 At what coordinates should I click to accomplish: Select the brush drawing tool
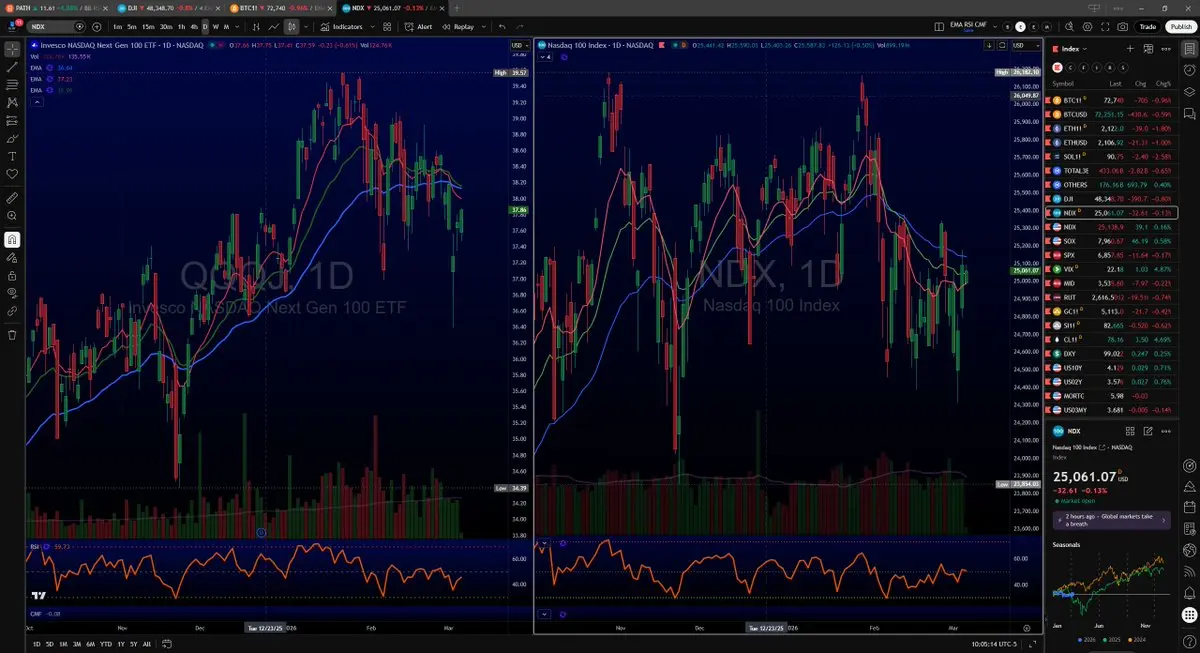12,138
